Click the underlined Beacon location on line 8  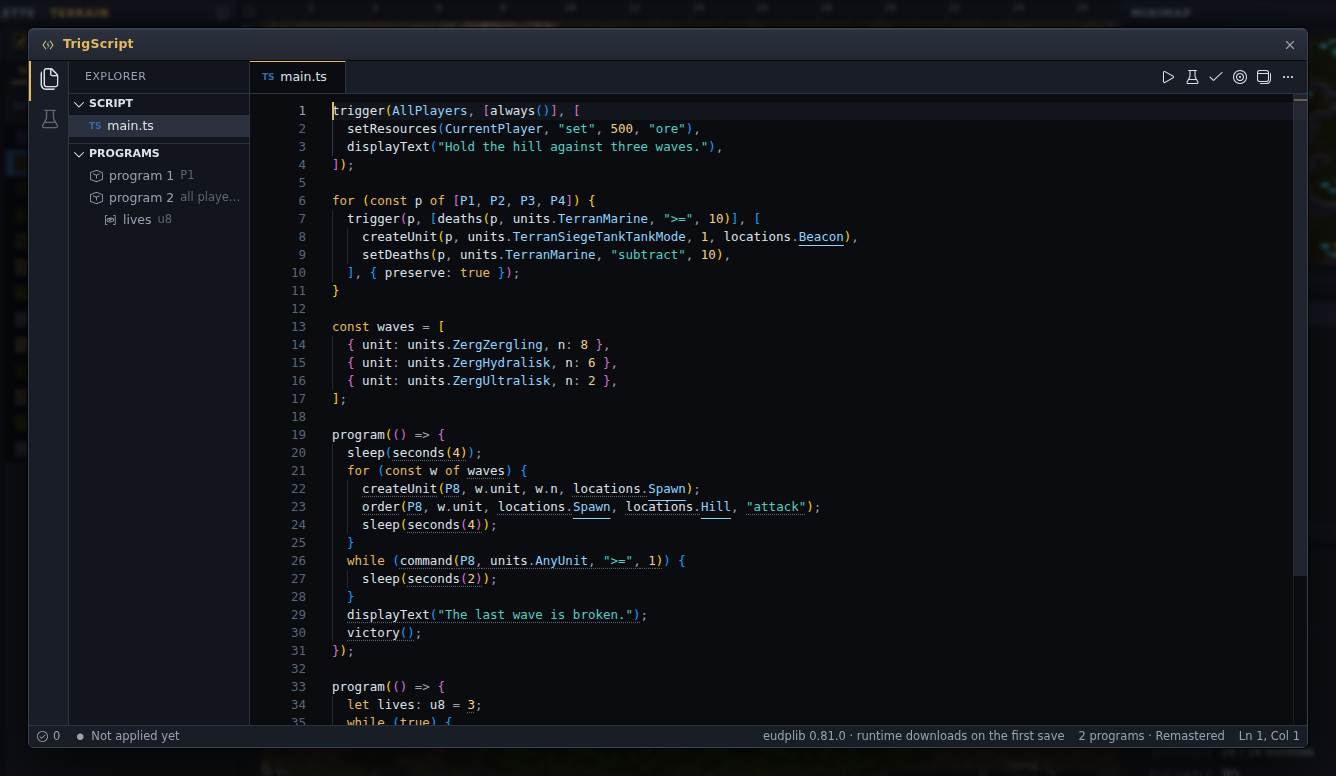click(821, 237)
